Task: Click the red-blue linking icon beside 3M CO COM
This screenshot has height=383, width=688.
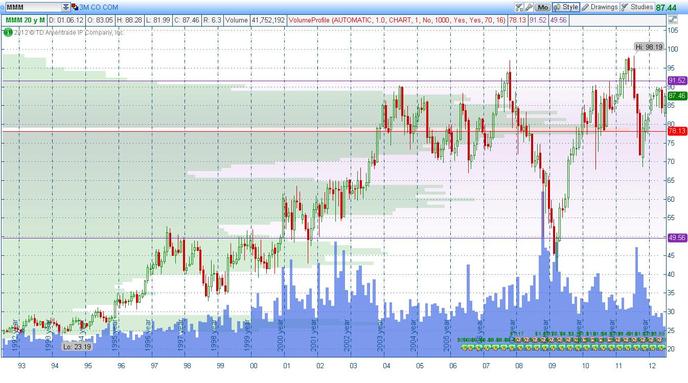Action: click(x=74, y=7)
